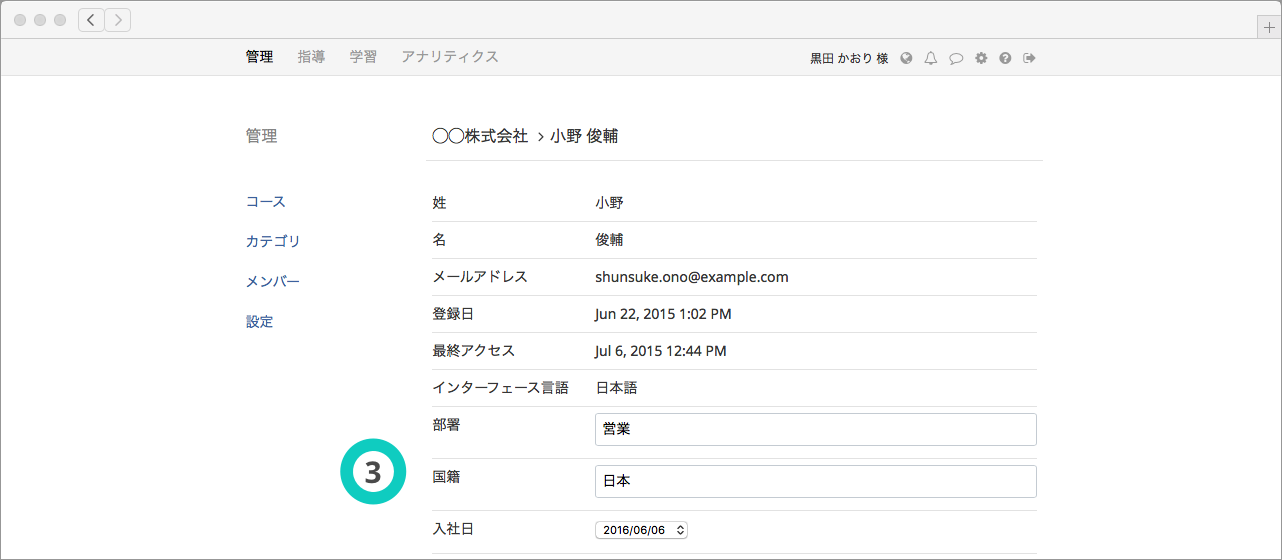
Task: Open the notifications bell
Action: tap(931, 58)
